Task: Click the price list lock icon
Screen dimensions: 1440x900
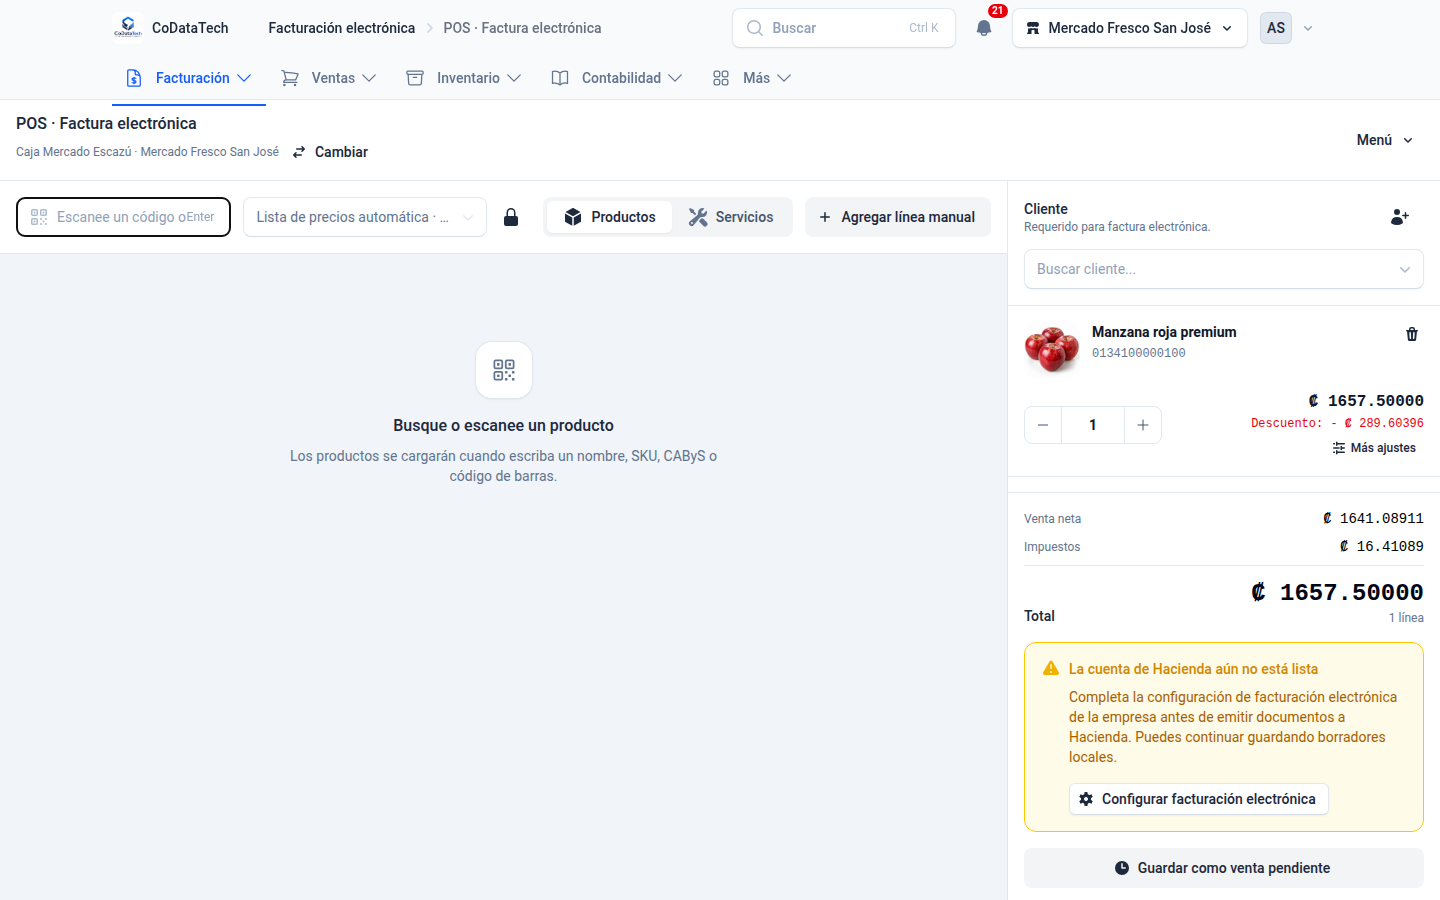Action: tap(511, 217)
